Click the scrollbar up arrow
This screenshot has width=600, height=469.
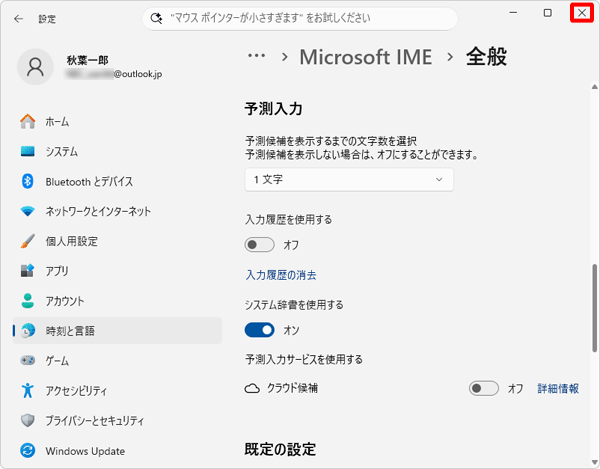[x=594, y=87]
